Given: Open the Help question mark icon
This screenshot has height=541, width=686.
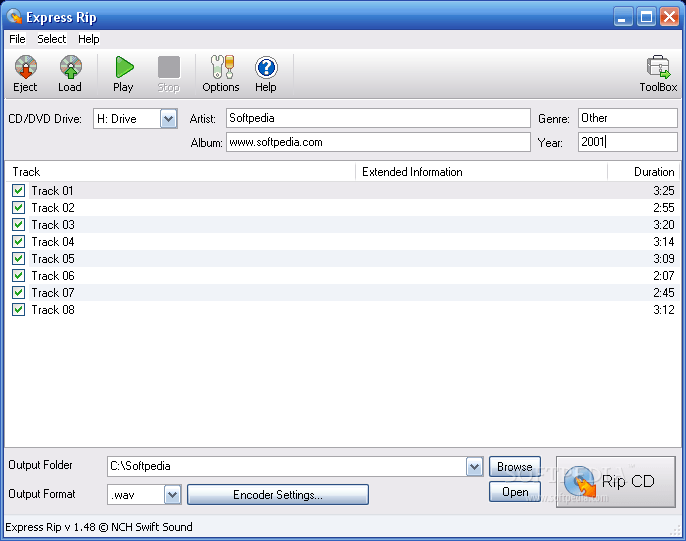Looking at the screenshot, I should [266, 67].
